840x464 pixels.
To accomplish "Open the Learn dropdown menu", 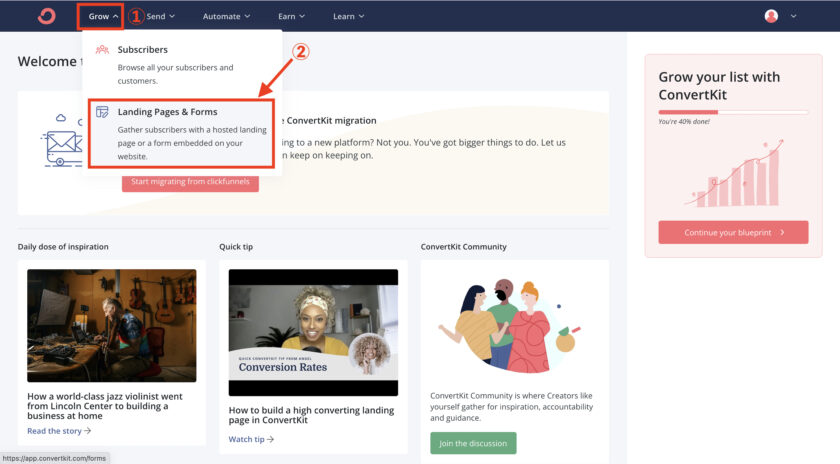I will click(349, 17).
